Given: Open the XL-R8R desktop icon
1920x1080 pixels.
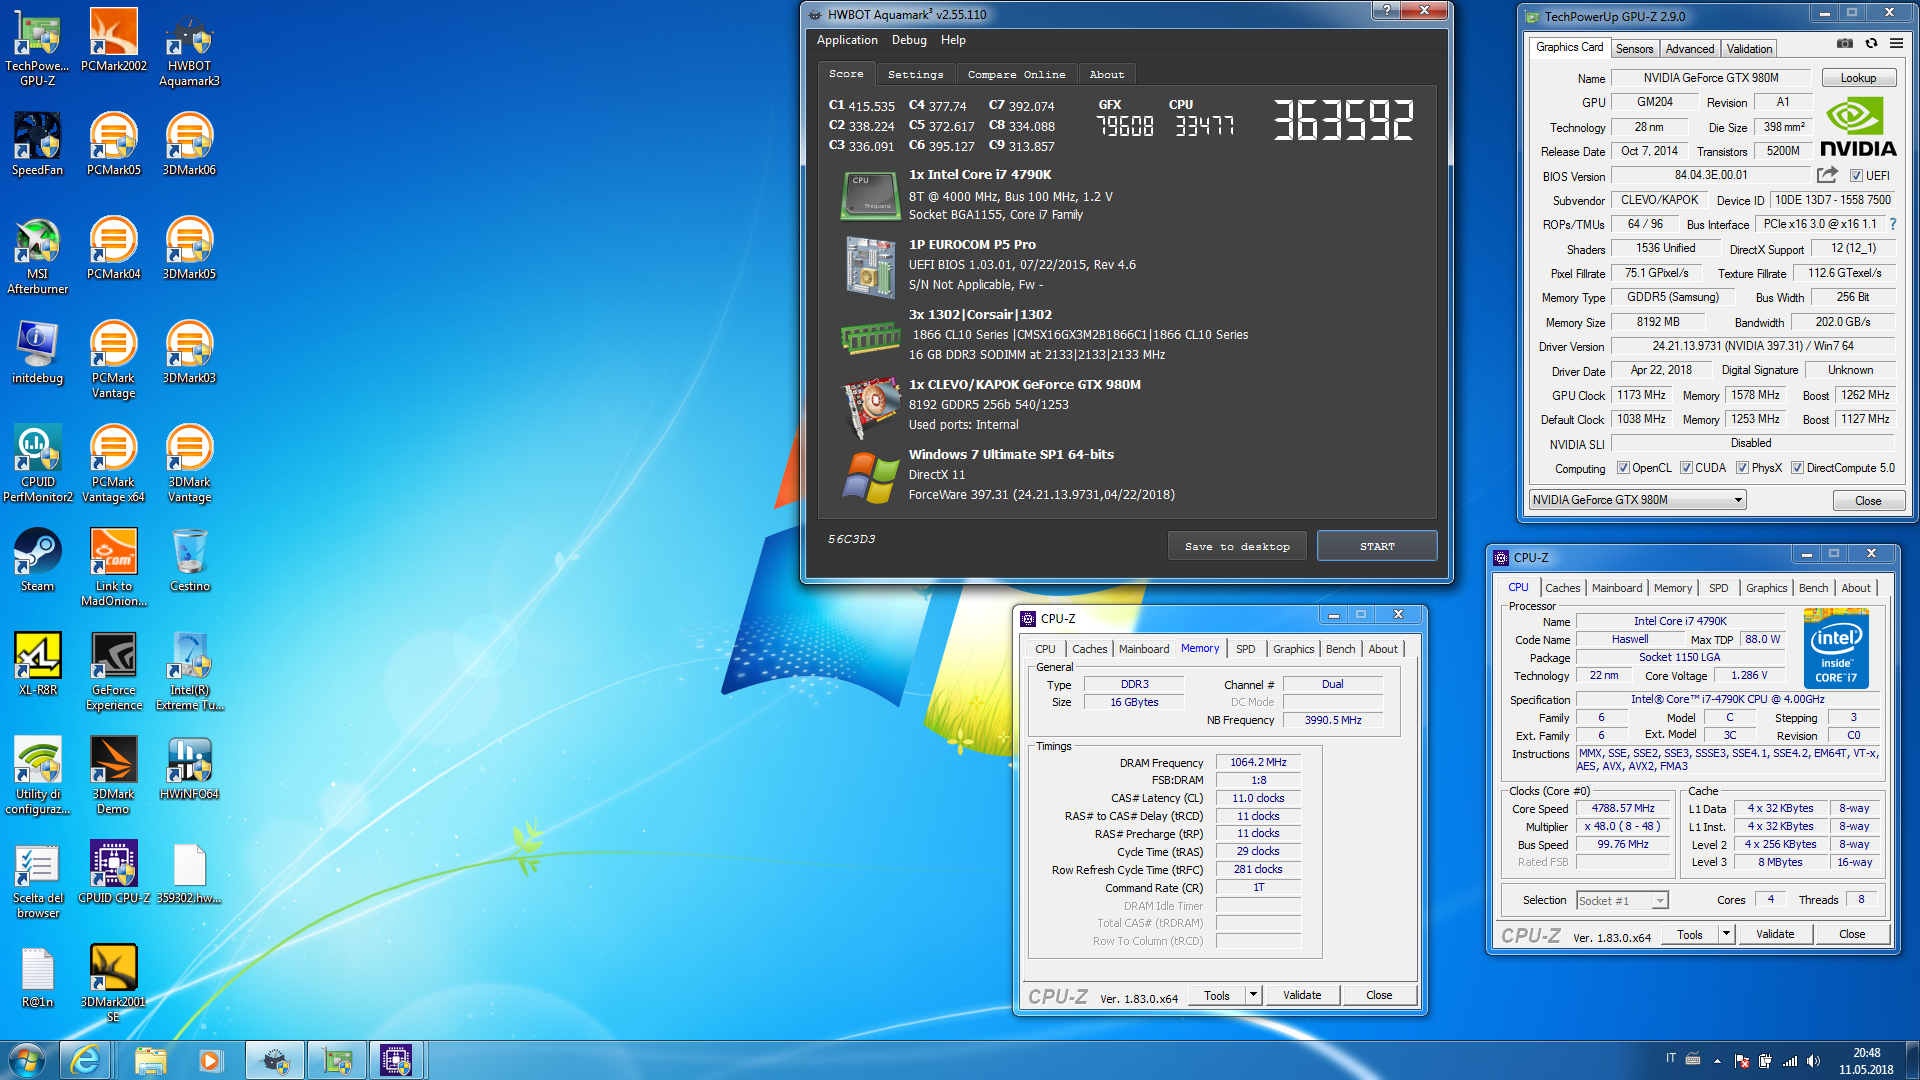Looking at the screenshot, I should pos(37,664).
